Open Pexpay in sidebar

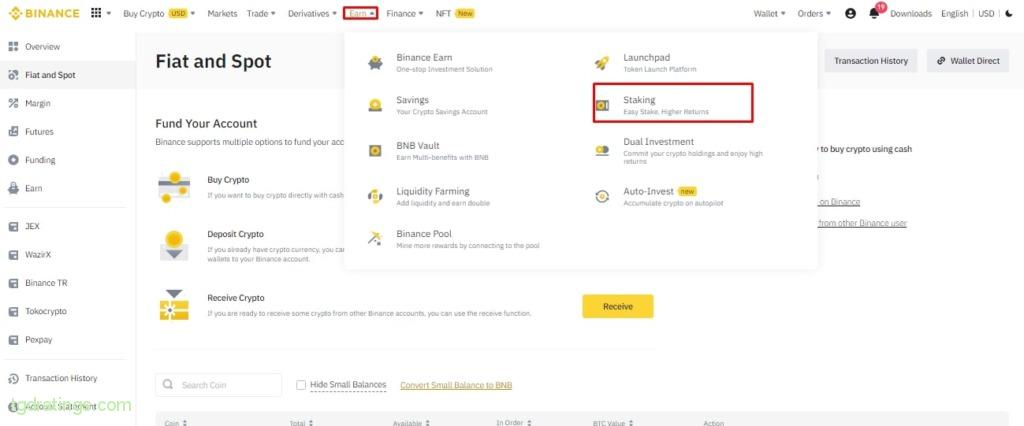pos(30,340)
